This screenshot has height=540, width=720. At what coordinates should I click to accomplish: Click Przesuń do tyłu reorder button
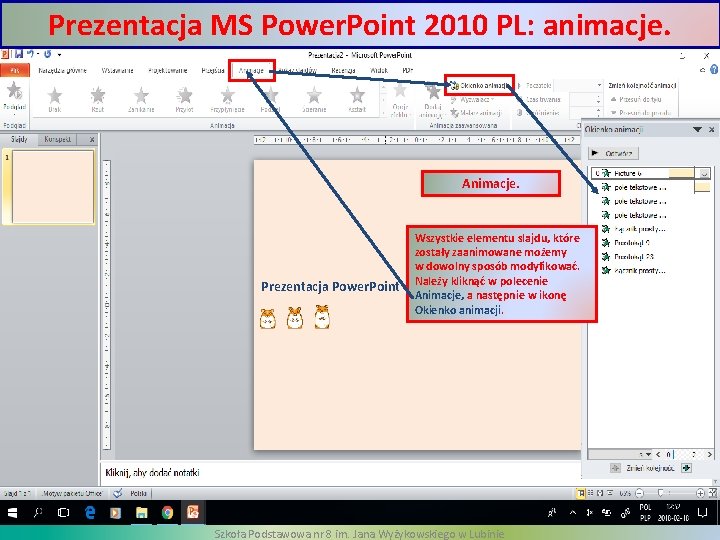pos(636,99)
